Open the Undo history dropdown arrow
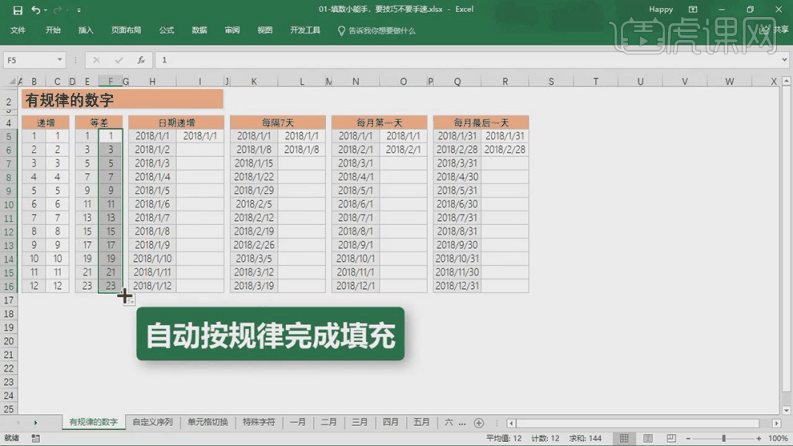 click(x=46, y=10)
